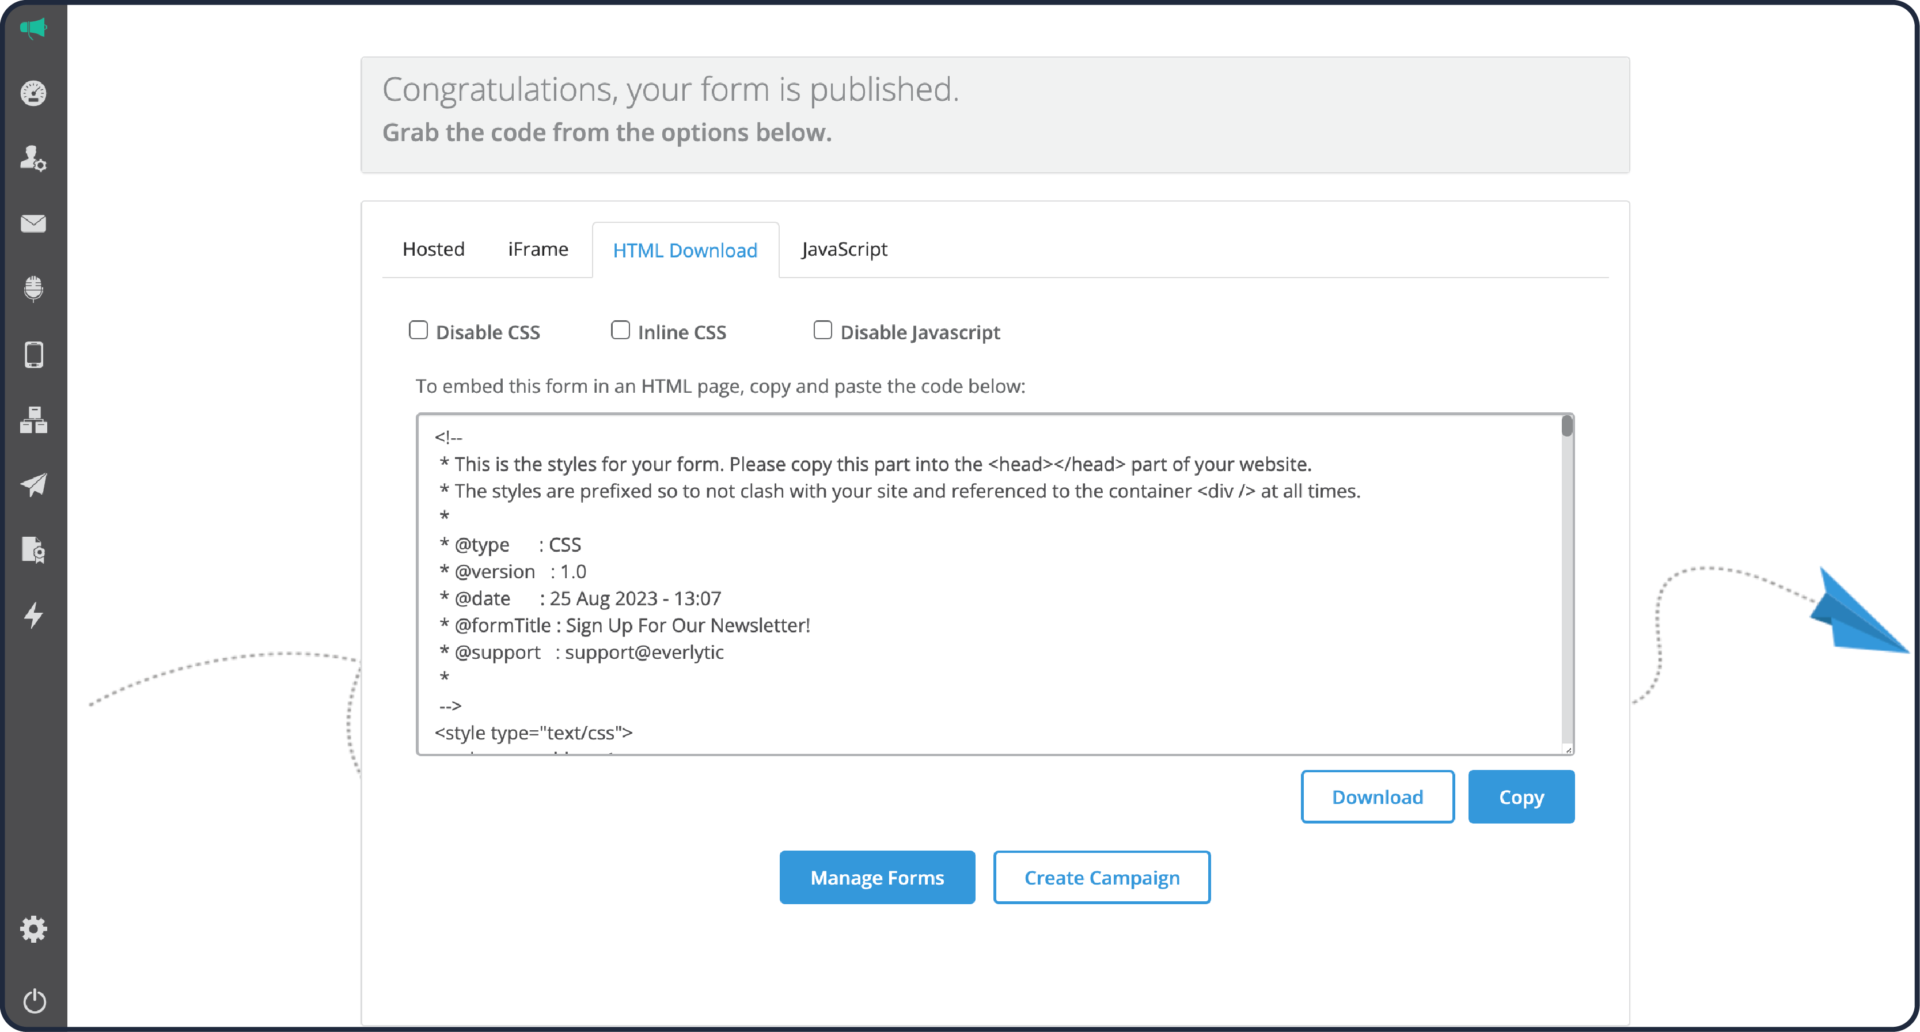Open the mobile phone icon in sidebar

coord(33,355)
